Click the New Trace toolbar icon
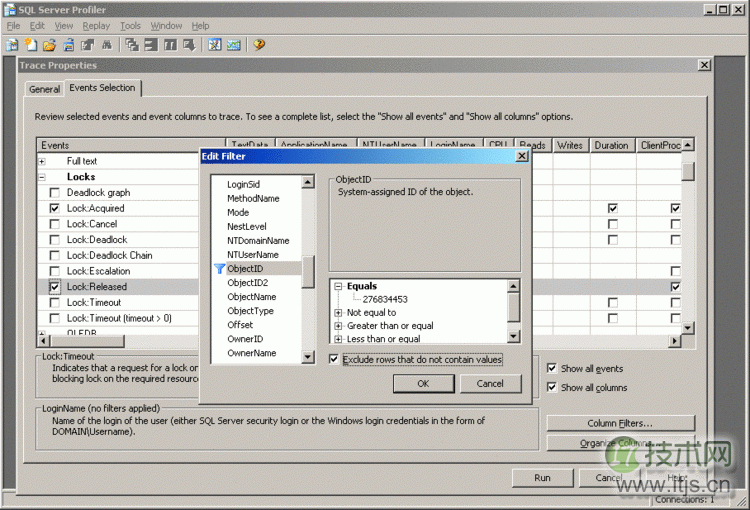The width and height of the screenshot is (750, 510). [x=12, y=45]
